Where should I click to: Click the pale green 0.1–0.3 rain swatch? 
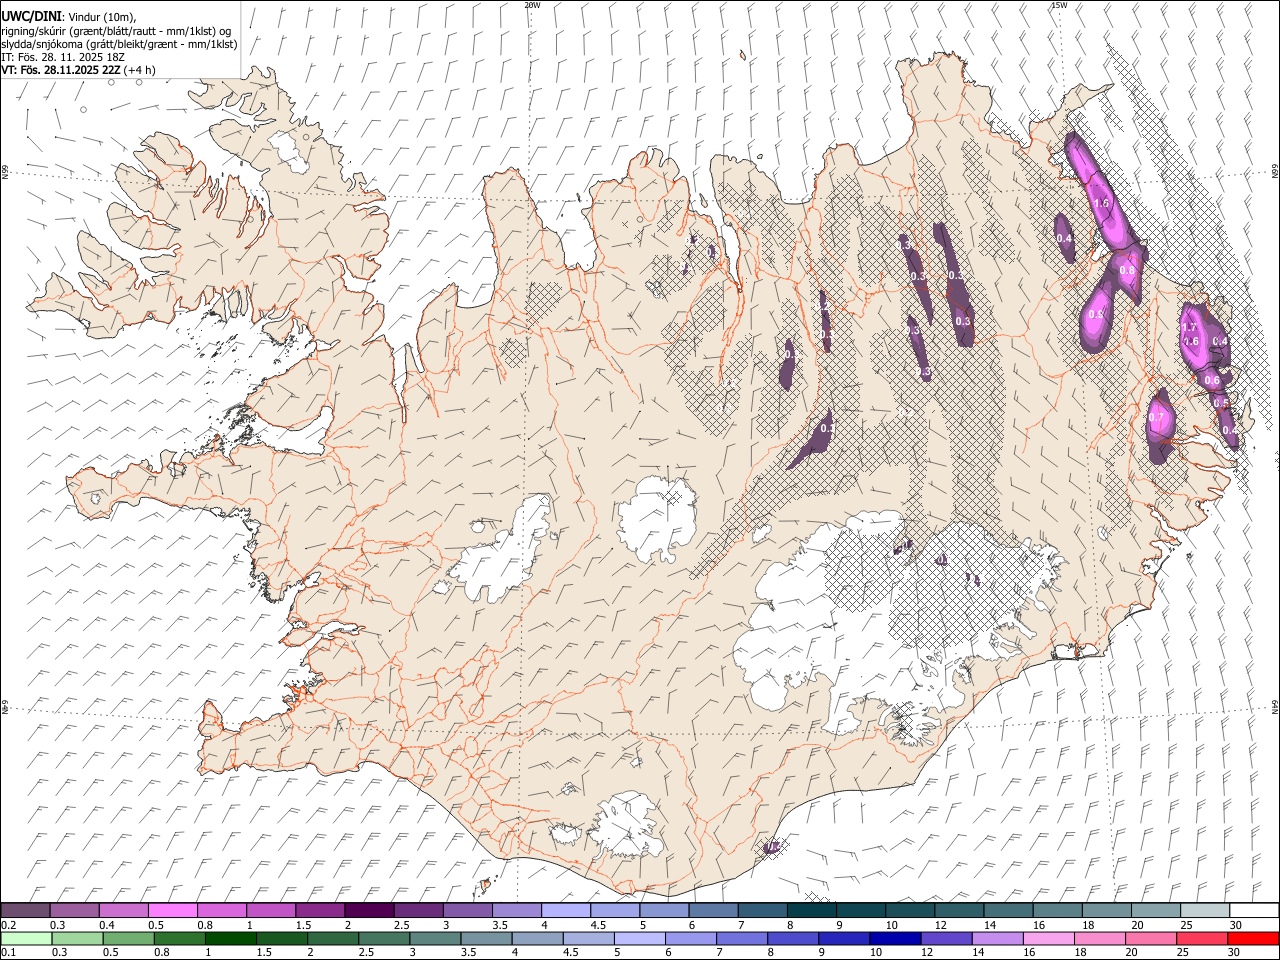pos(26,938)
